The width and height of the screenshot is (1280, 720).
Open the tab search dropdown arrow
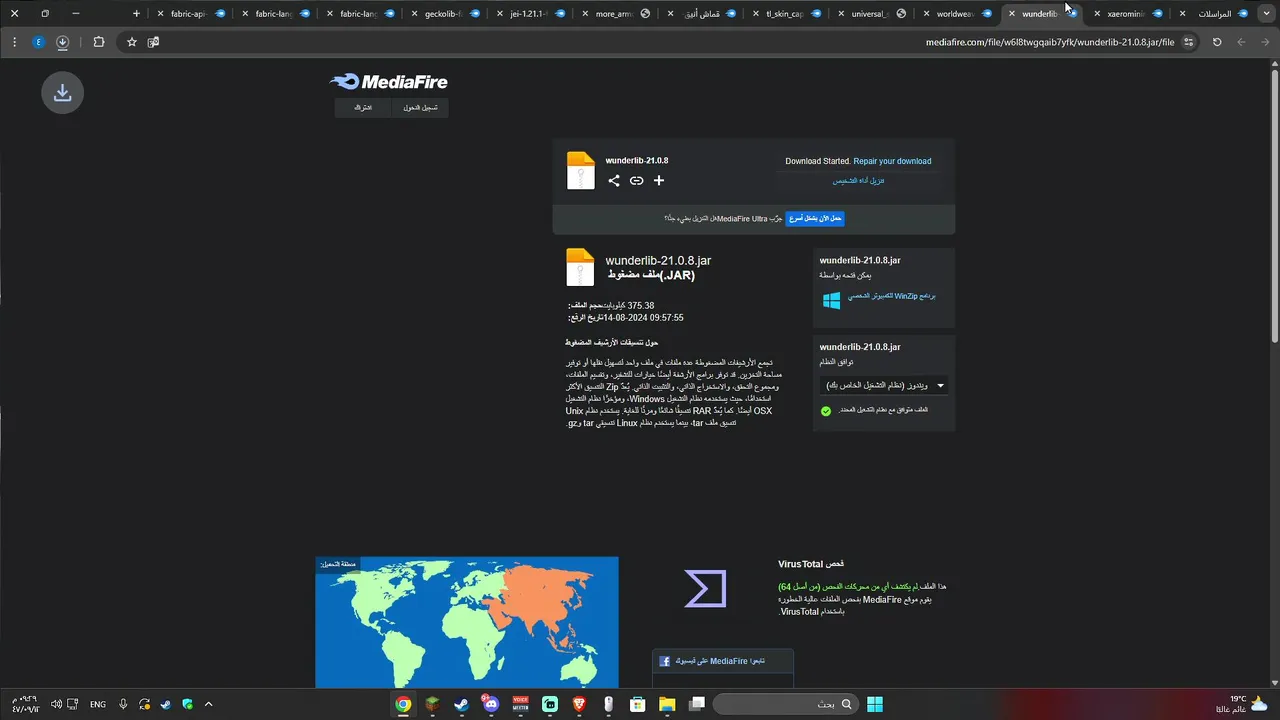[1265, 14]
